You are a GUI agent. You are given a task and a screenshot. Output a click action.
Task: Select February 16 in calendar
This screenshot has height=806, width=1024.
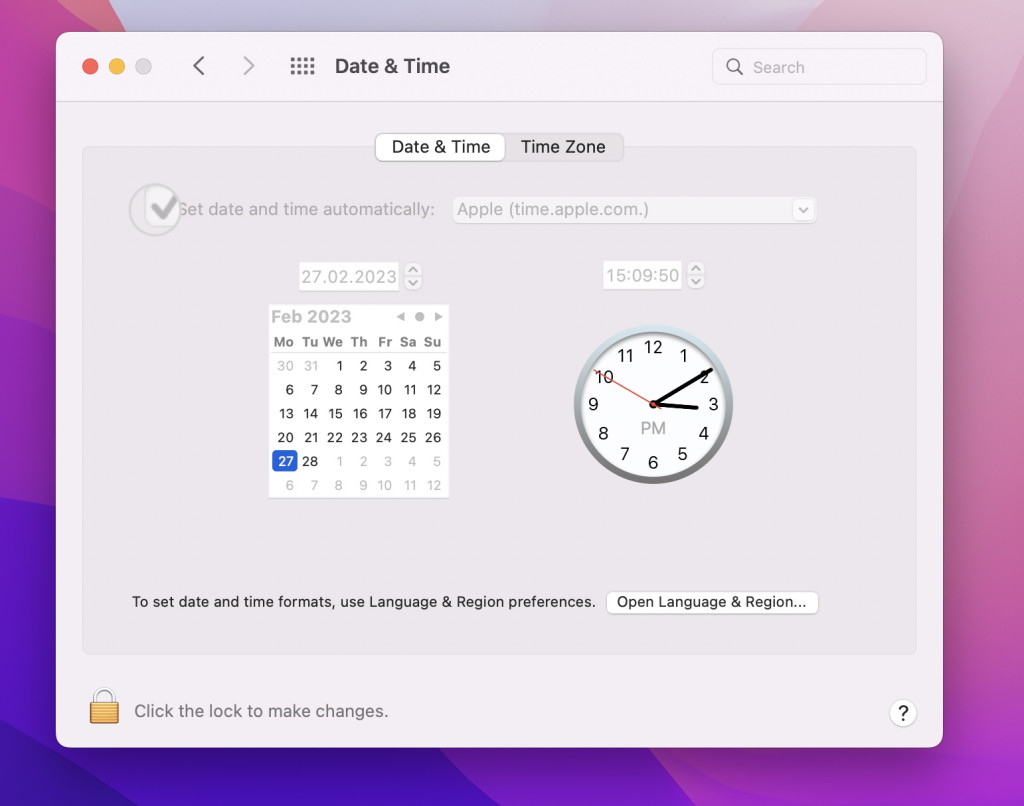(x=360, y=413)
